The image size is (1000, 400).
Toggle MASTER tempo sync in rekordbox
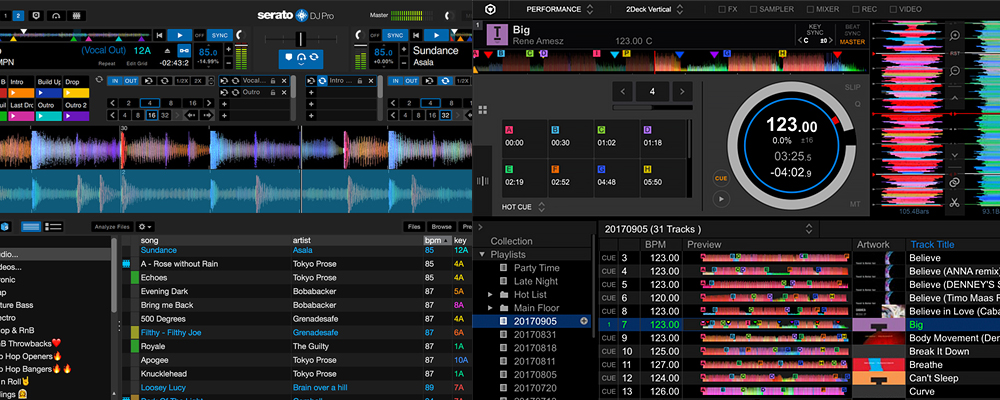(x=852, y=42)
